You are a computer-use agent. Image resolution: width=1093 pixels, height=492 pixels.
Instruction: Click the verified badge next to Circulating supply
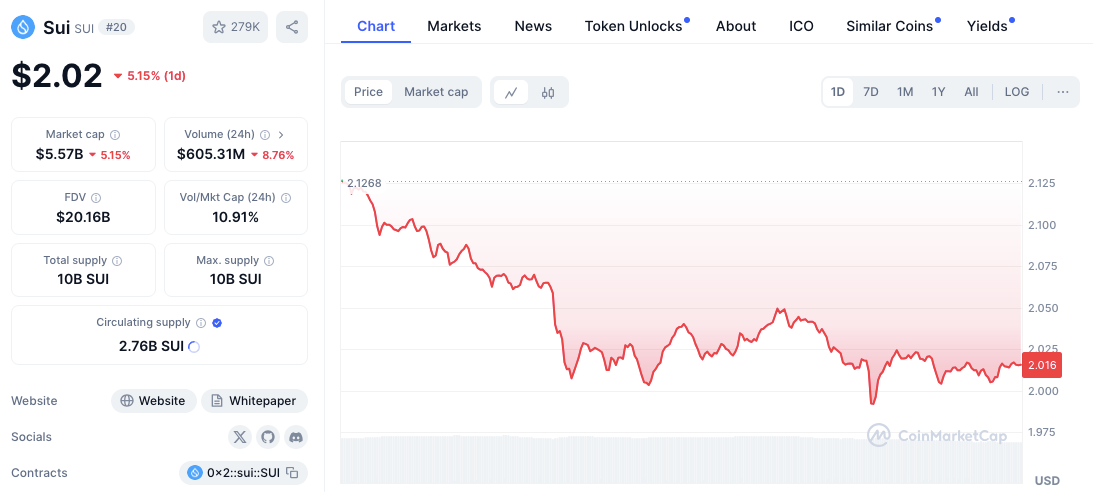point(217,323)
